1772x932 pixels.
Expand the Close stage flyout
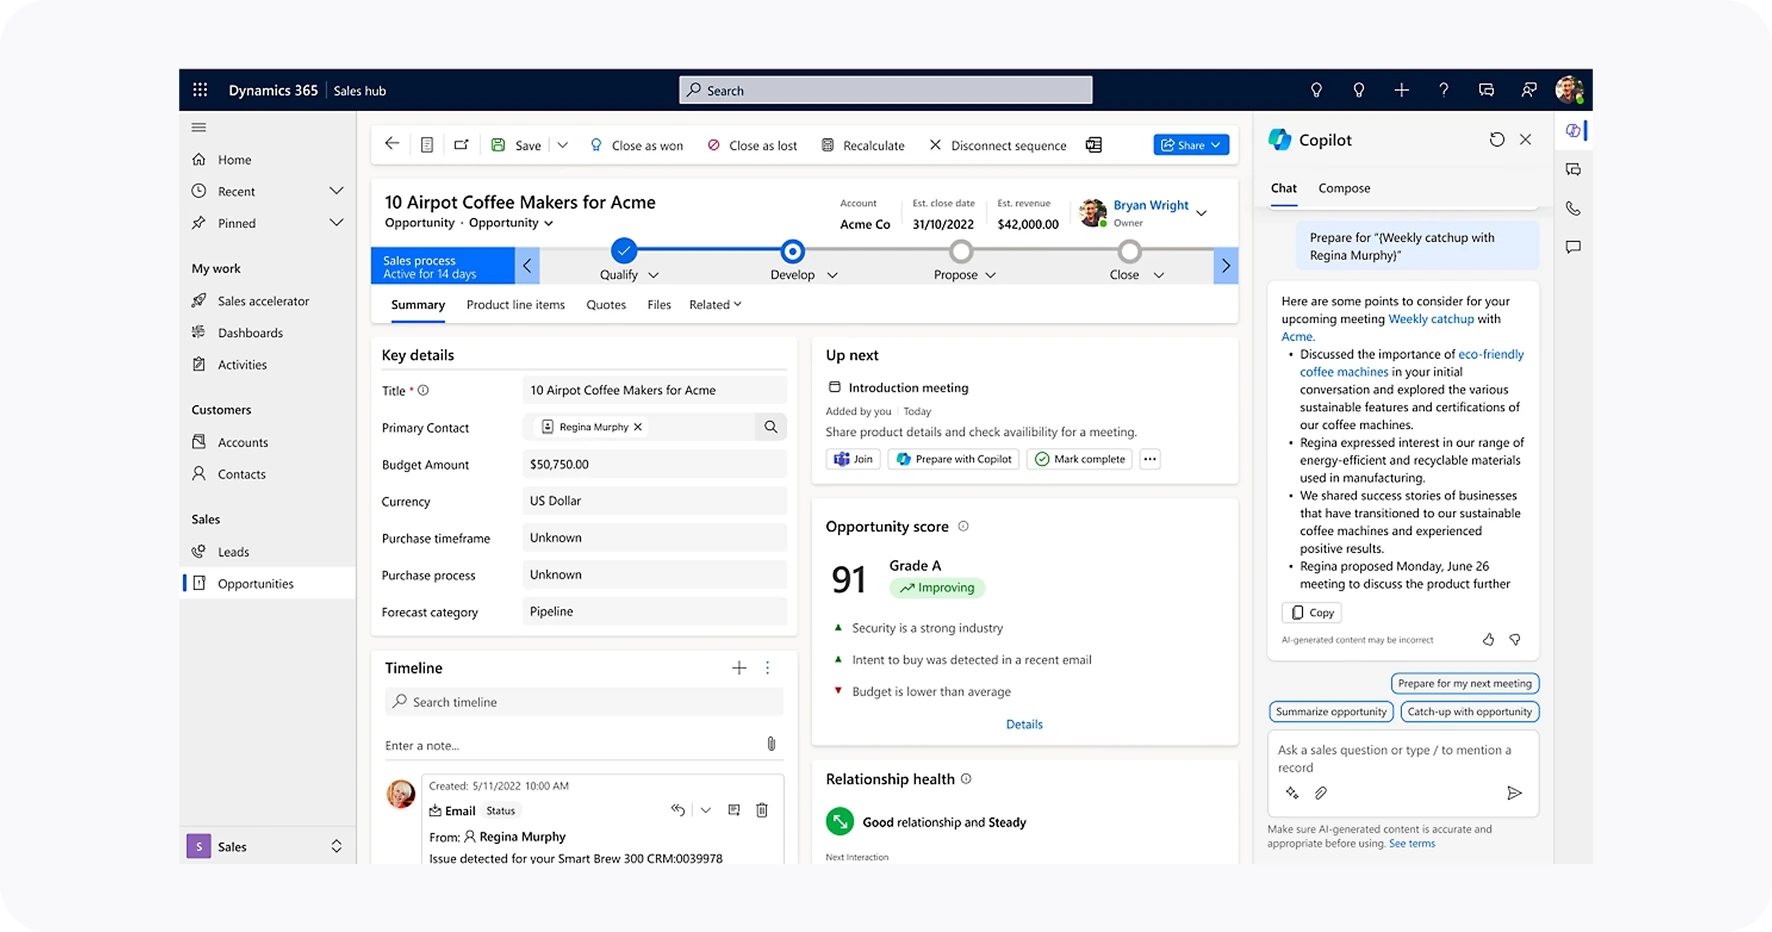click(x=1158, y=275)
